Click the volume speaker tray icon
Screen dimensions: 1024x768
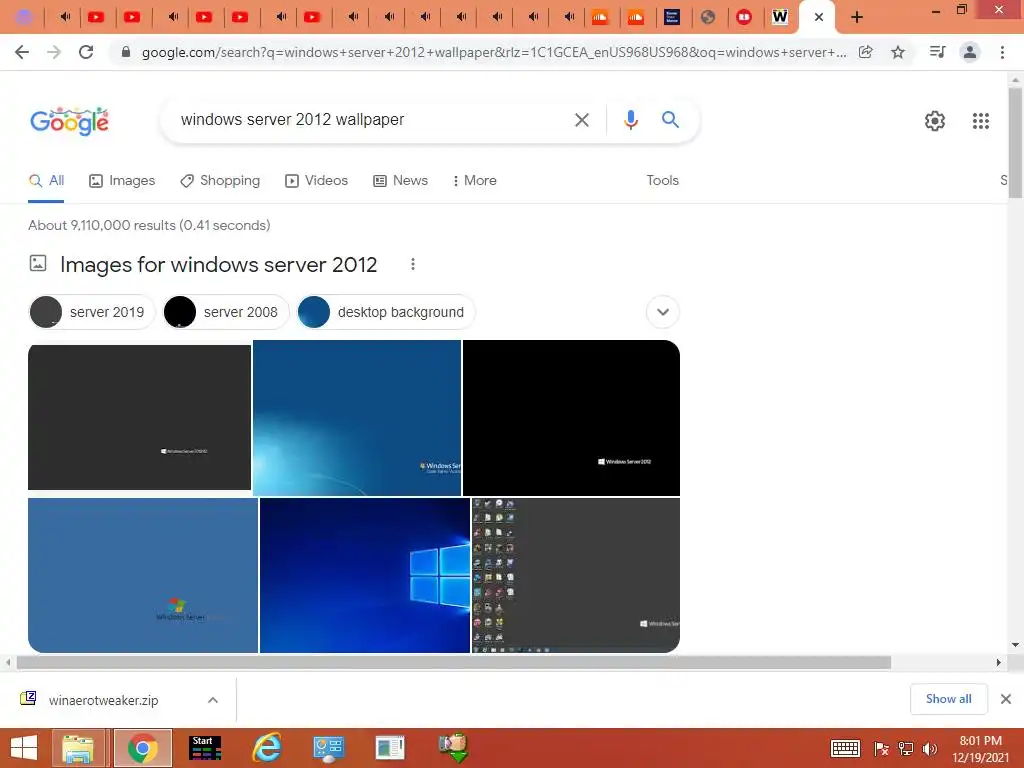(929, 749)
